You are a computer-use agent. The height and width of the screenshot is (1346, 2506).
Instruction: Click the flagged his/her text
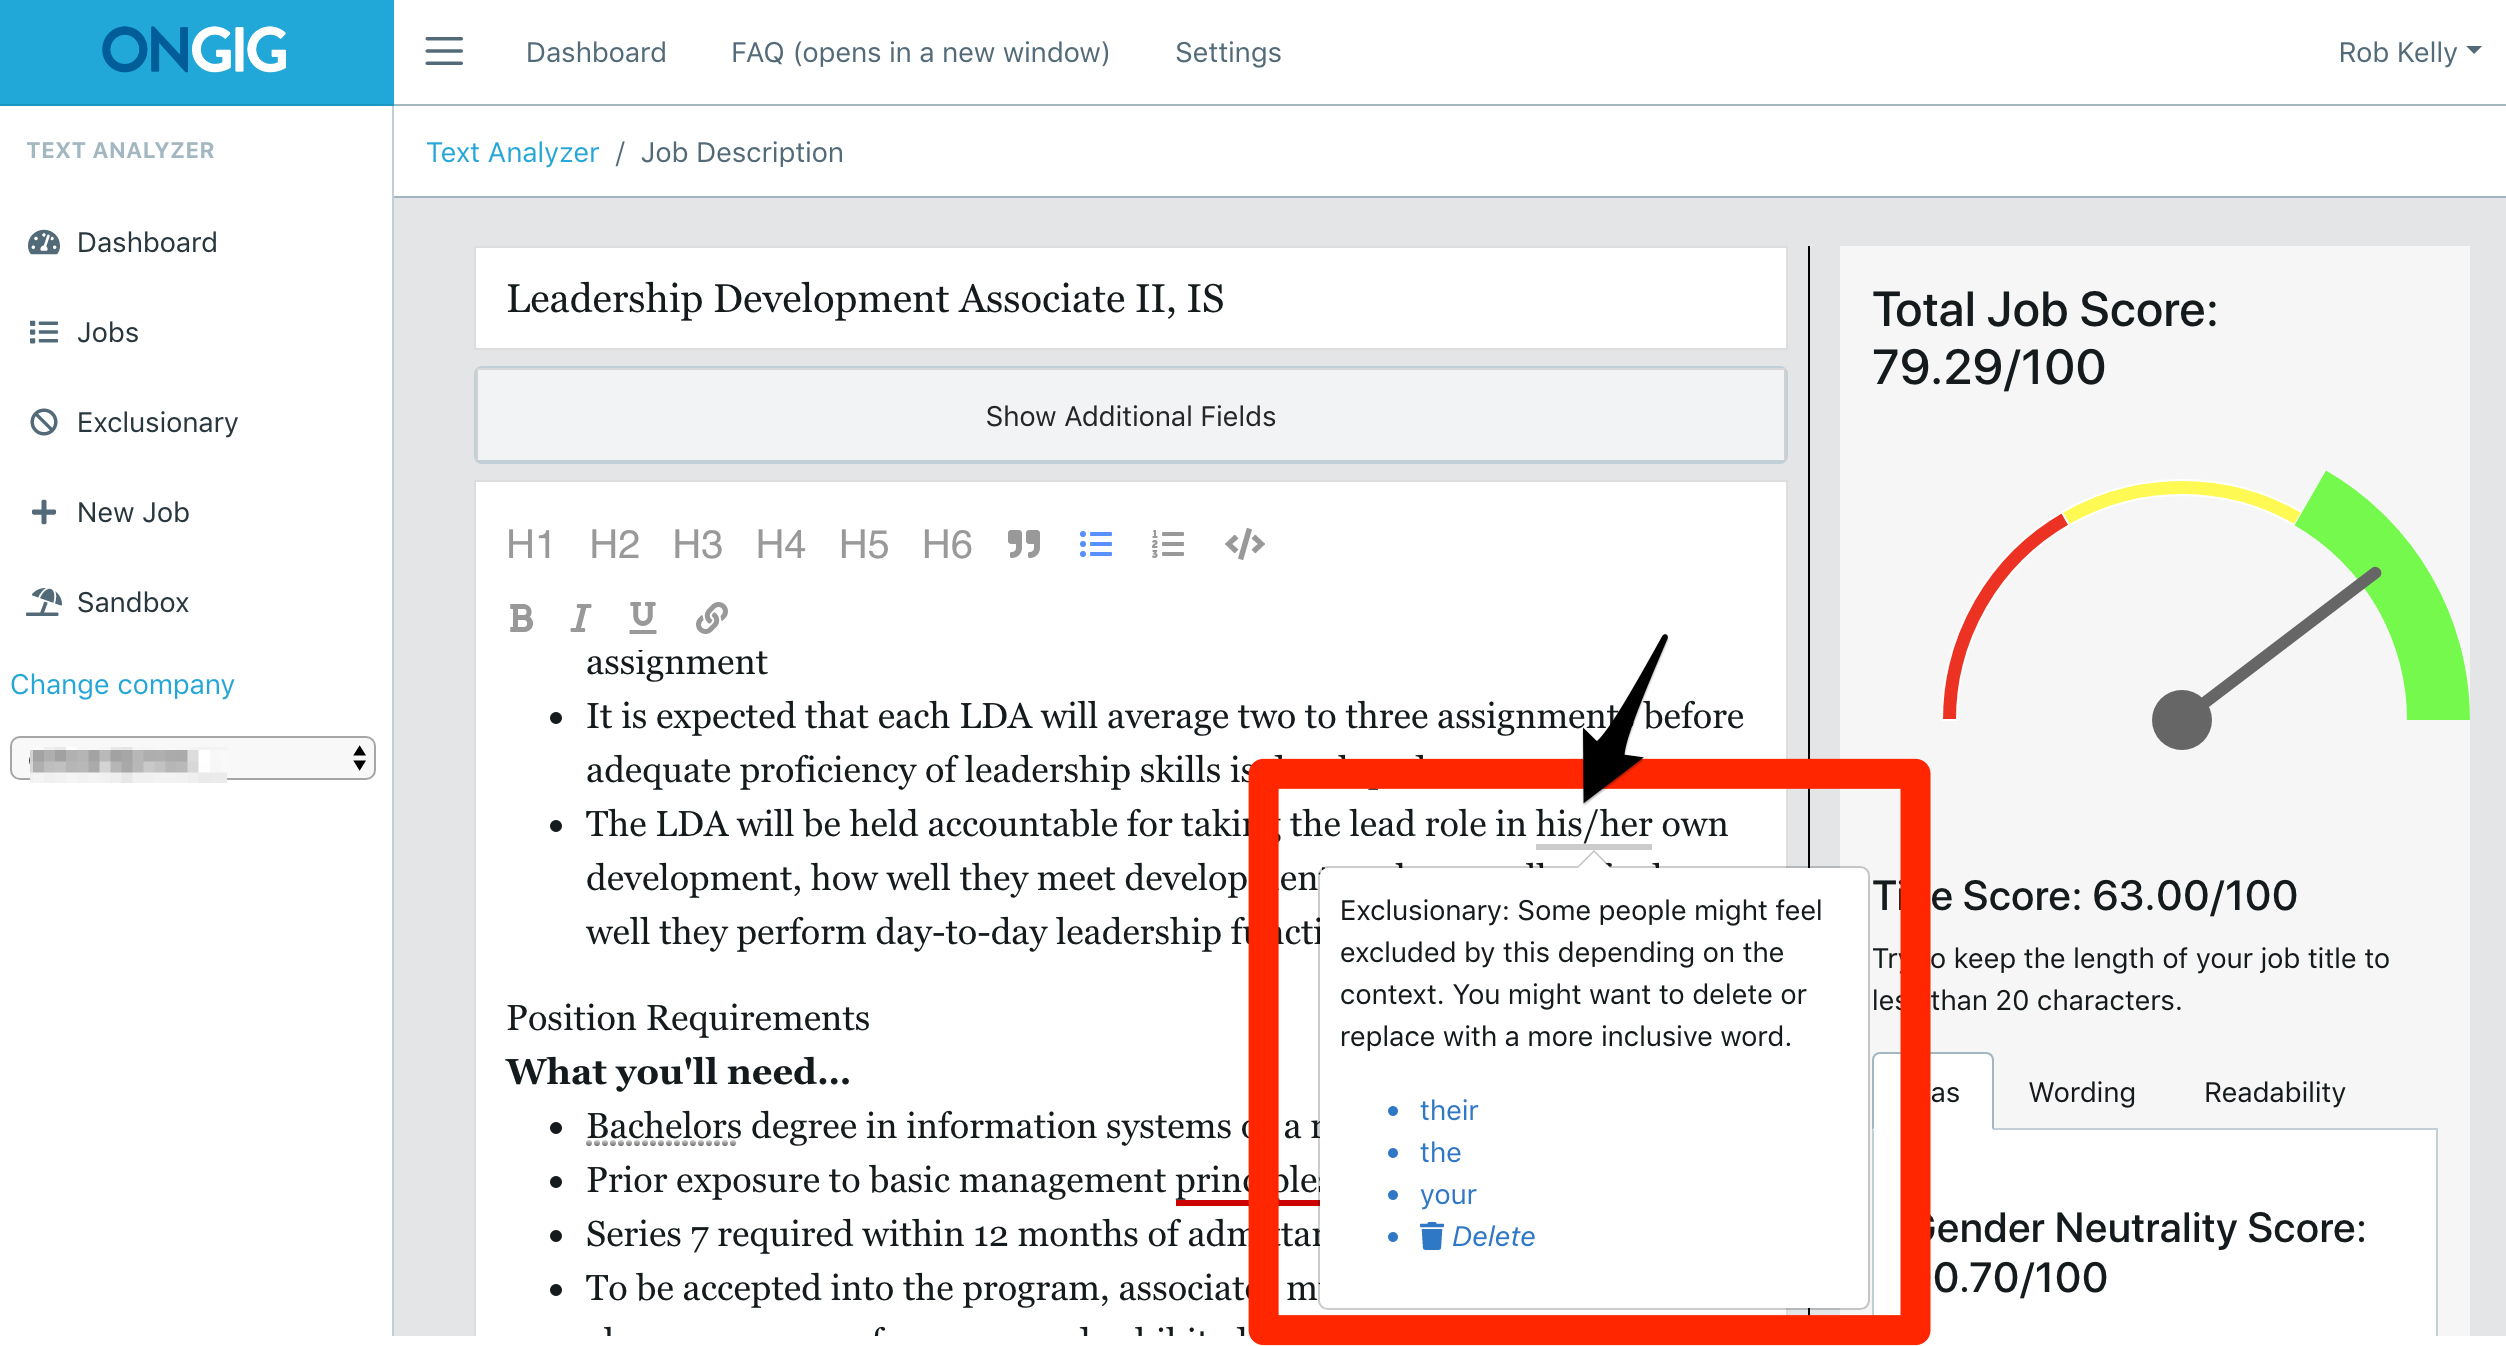coord(1594,824)
